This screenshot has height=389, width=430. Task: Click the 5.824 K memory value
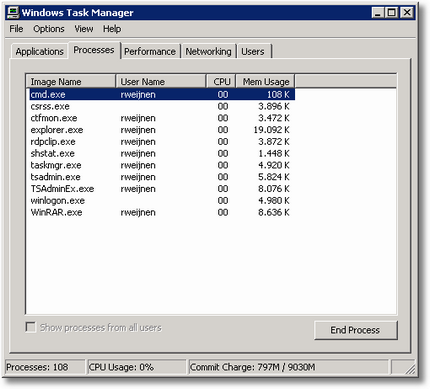[274, 177]
